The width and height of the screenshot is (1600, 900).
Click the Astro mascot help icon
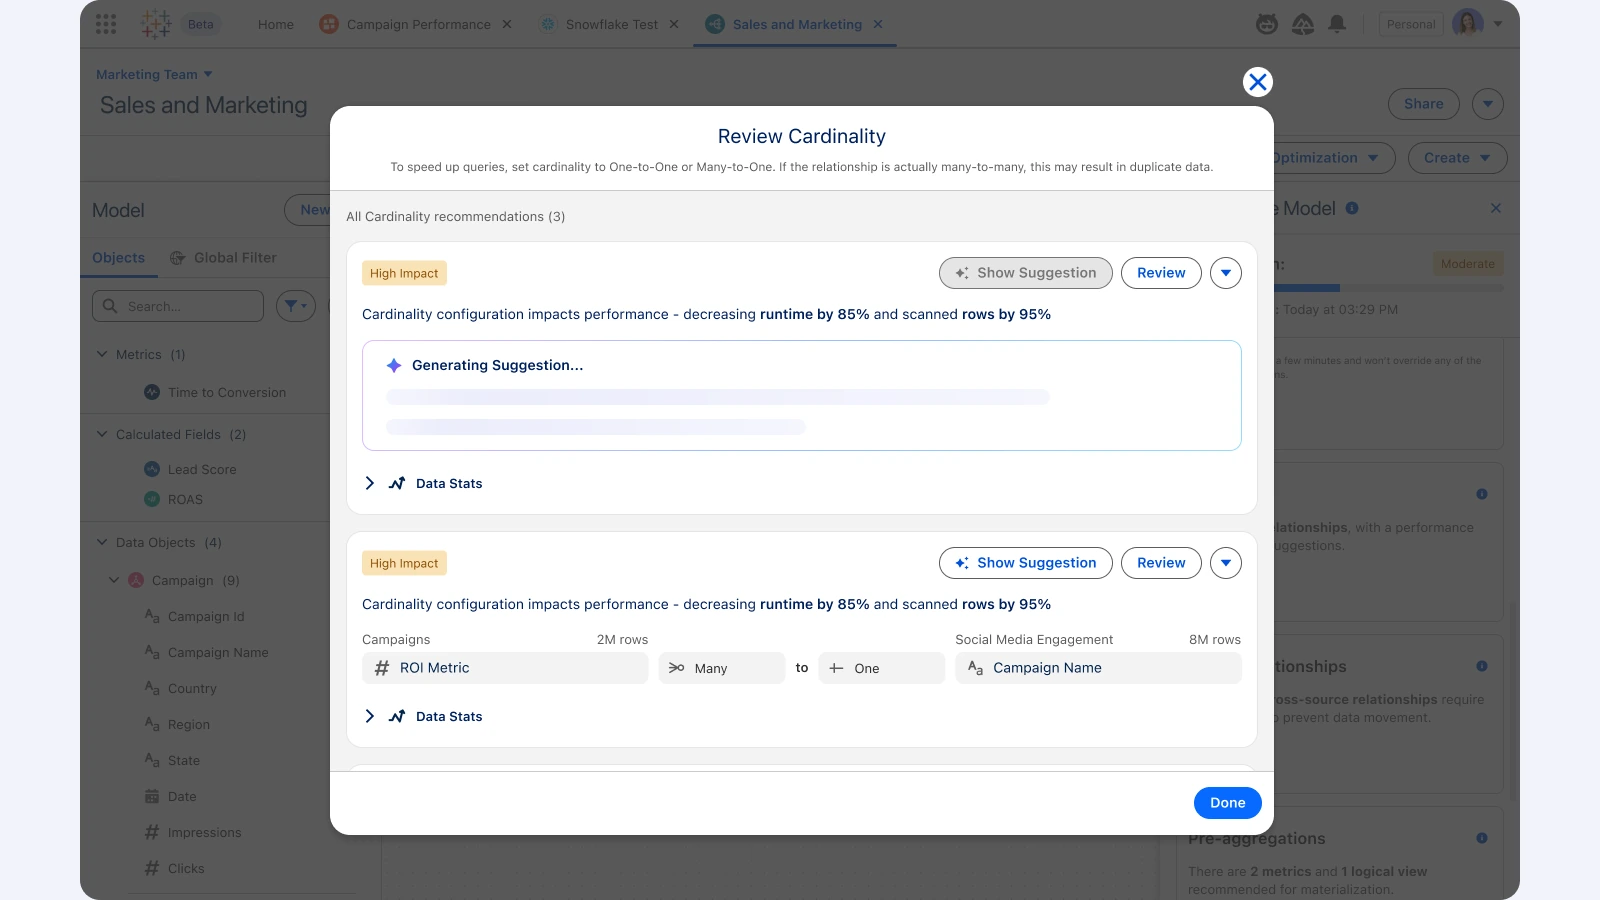click(1267, 24)
